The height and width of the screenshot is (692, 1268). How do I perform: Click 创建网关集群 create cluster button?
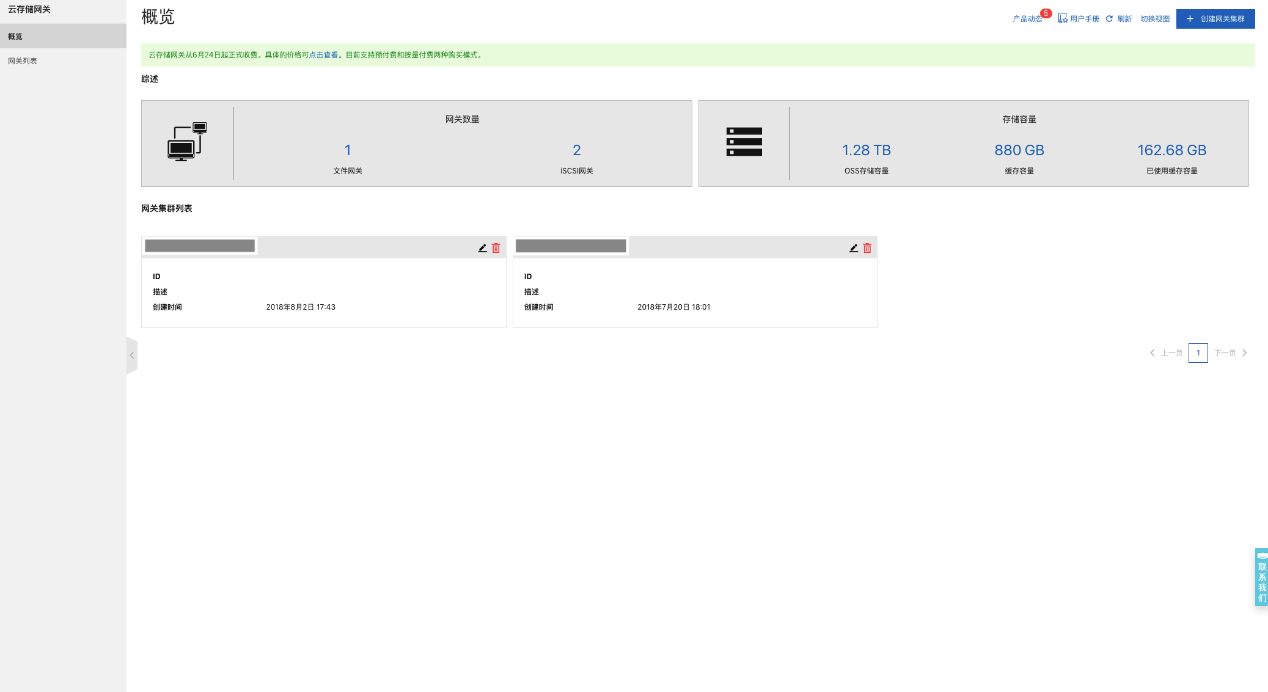[x=1215, y=19]
